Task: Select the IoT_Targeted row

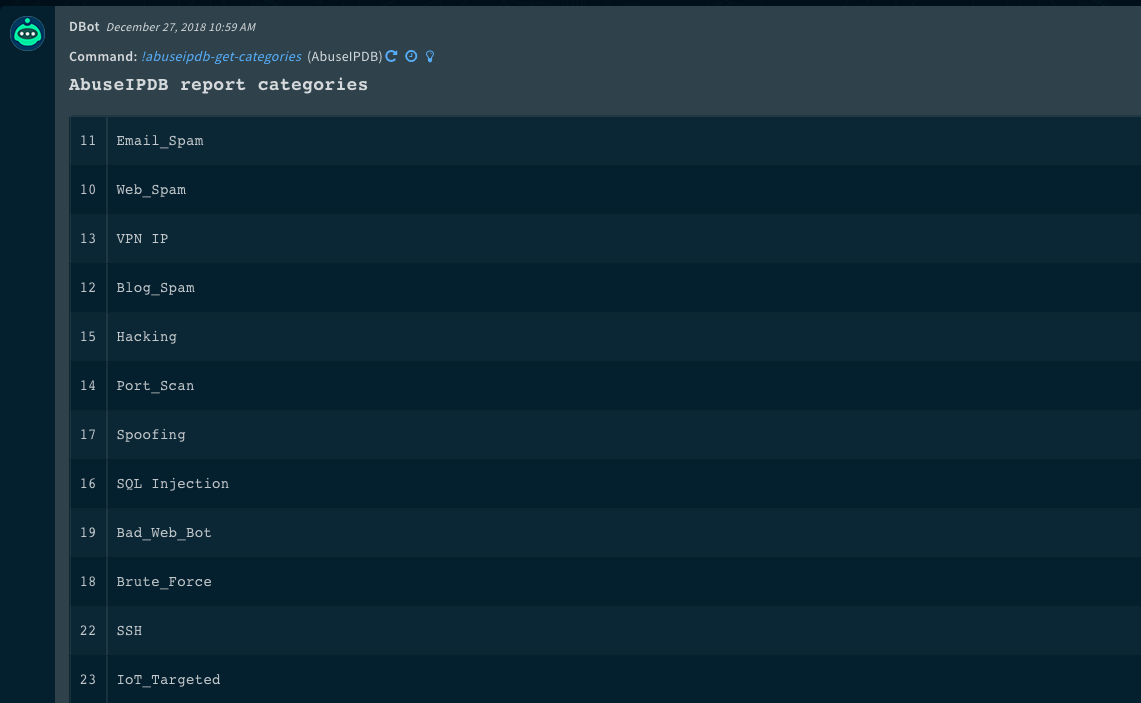Action: pyautogui.click(x=168, y=680)
